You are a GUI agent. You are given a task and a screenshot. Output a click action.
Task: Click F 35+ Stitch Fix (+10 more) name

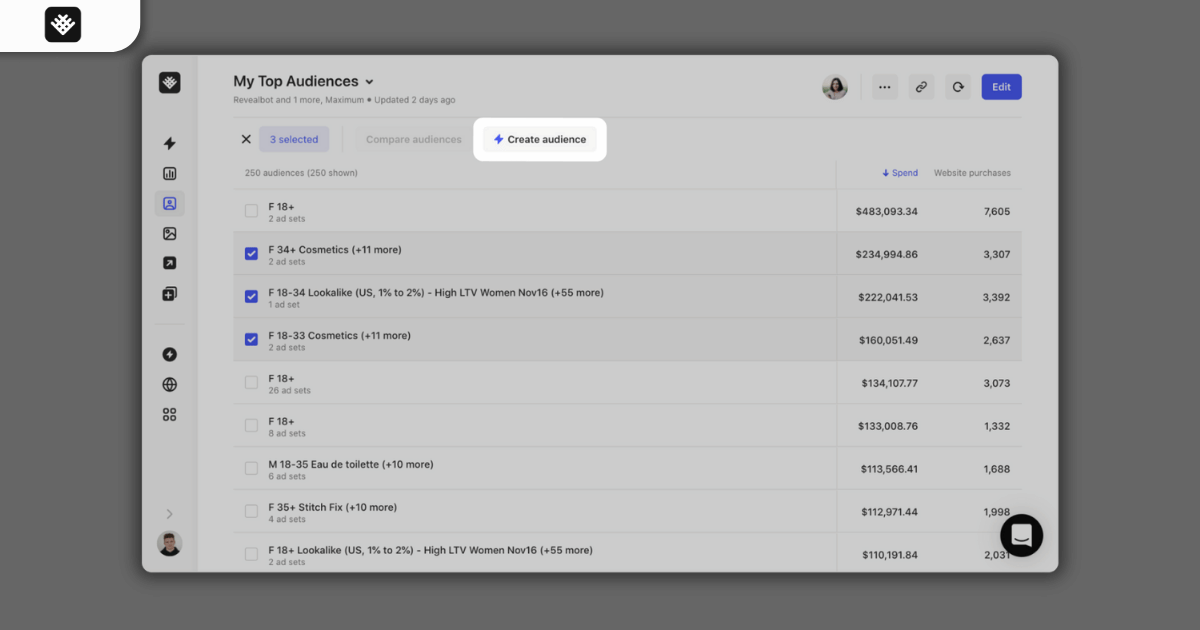332,507
